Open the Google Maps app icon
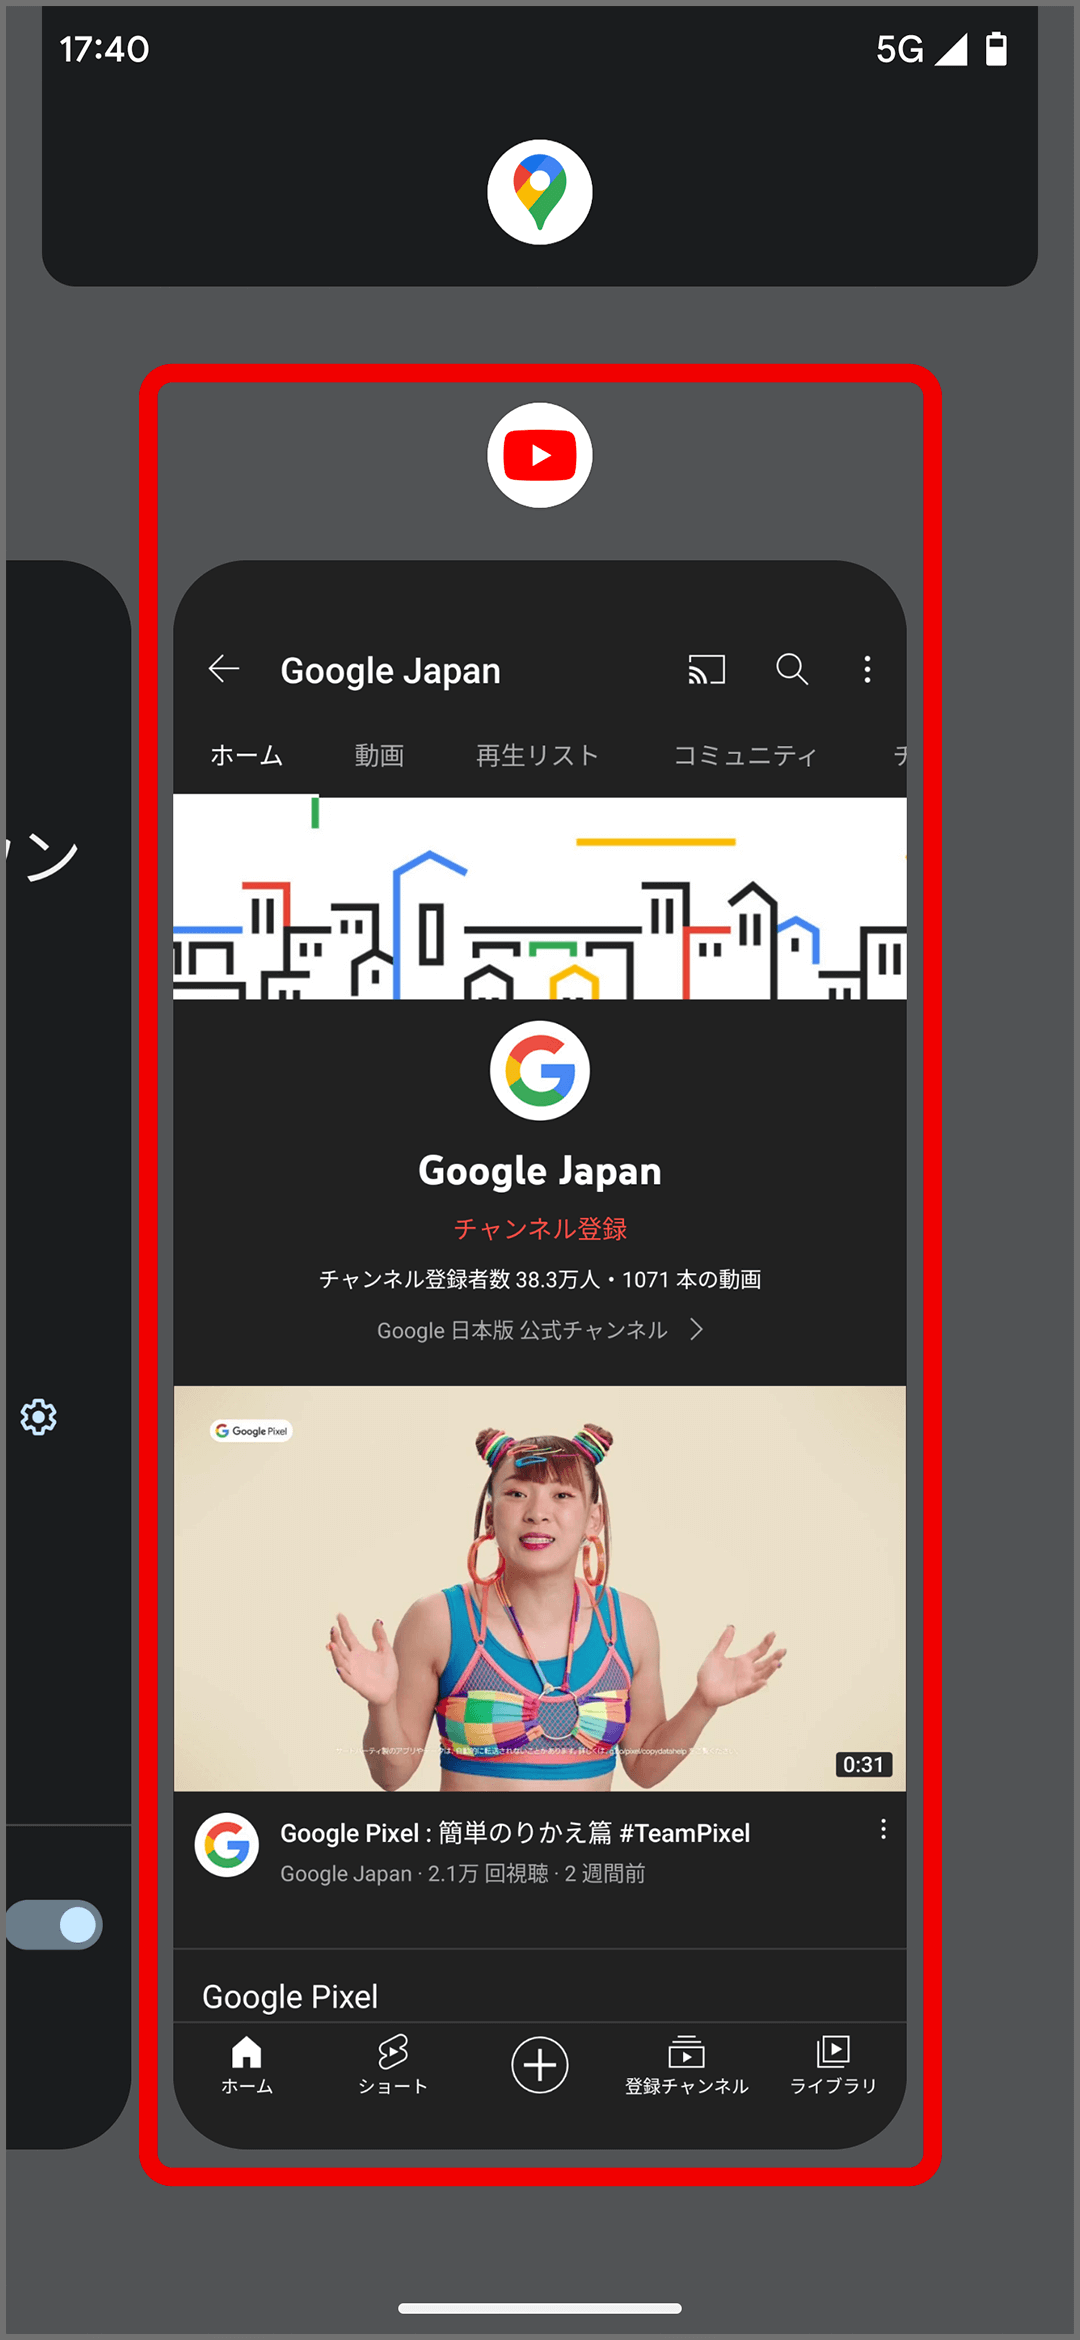 pyautogui.click(x=540, y=192)
